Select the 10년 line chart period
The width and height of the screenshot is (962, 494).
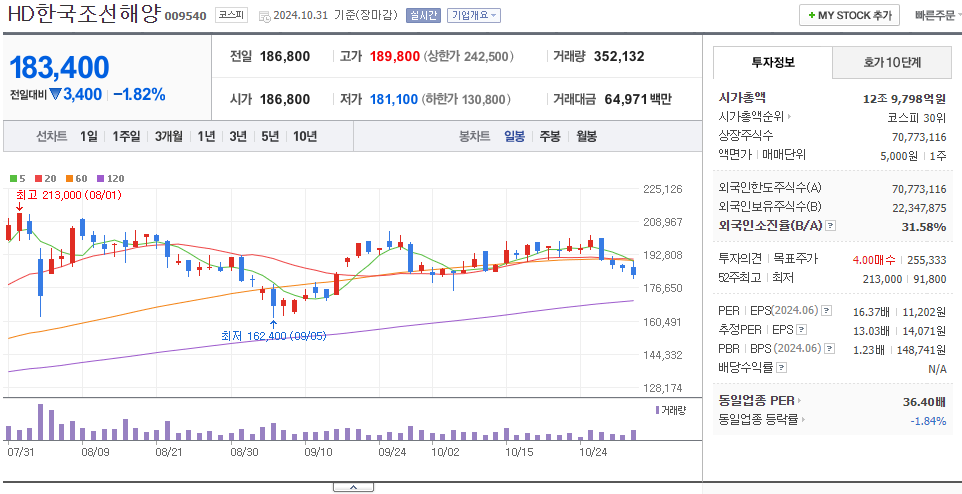(x=305, y=136)
